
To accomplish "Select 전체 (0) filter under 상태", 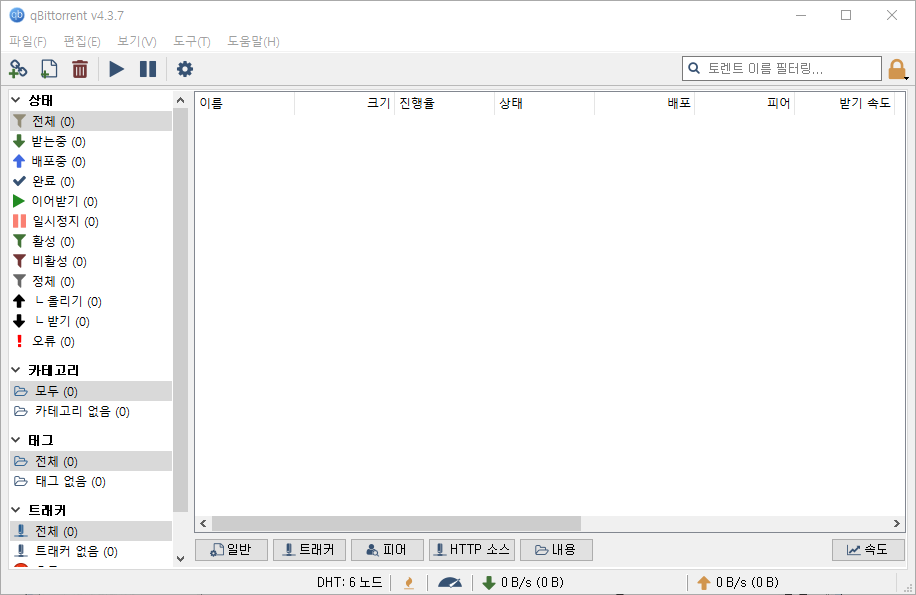I will tap(91, 121).
